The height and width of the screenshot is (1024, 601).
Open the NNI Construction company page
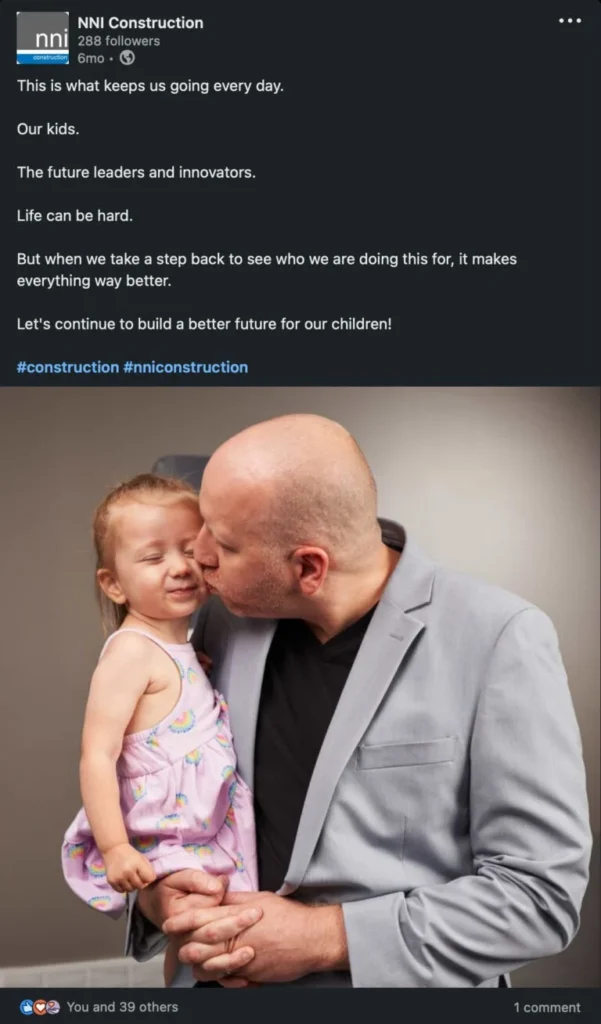(140, 23)
